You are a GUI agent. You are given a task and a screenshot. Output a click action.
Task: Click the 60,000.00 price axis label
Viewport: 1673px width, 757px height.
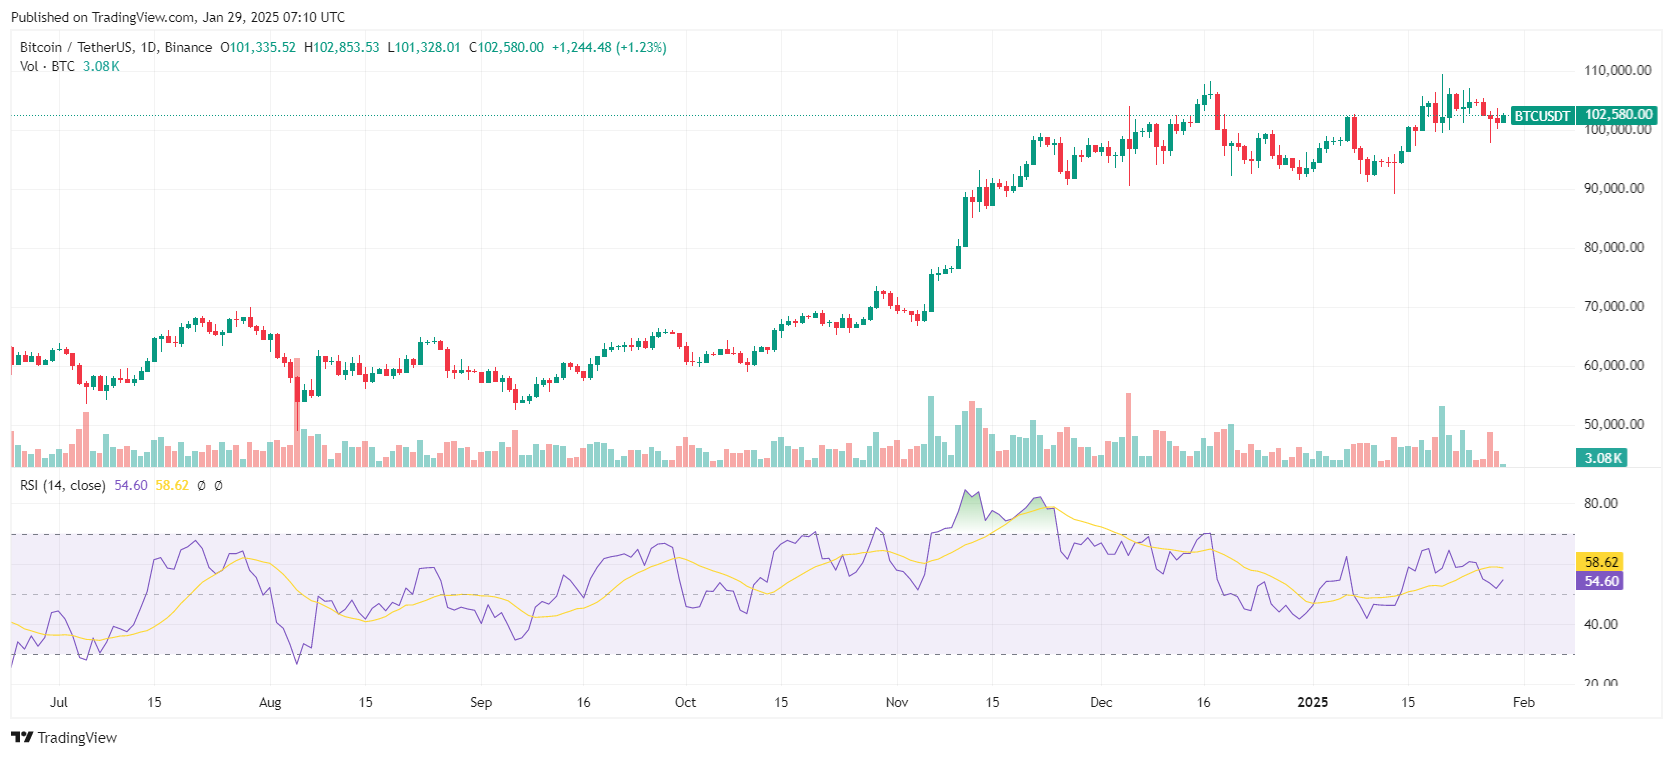[1613, 365]
